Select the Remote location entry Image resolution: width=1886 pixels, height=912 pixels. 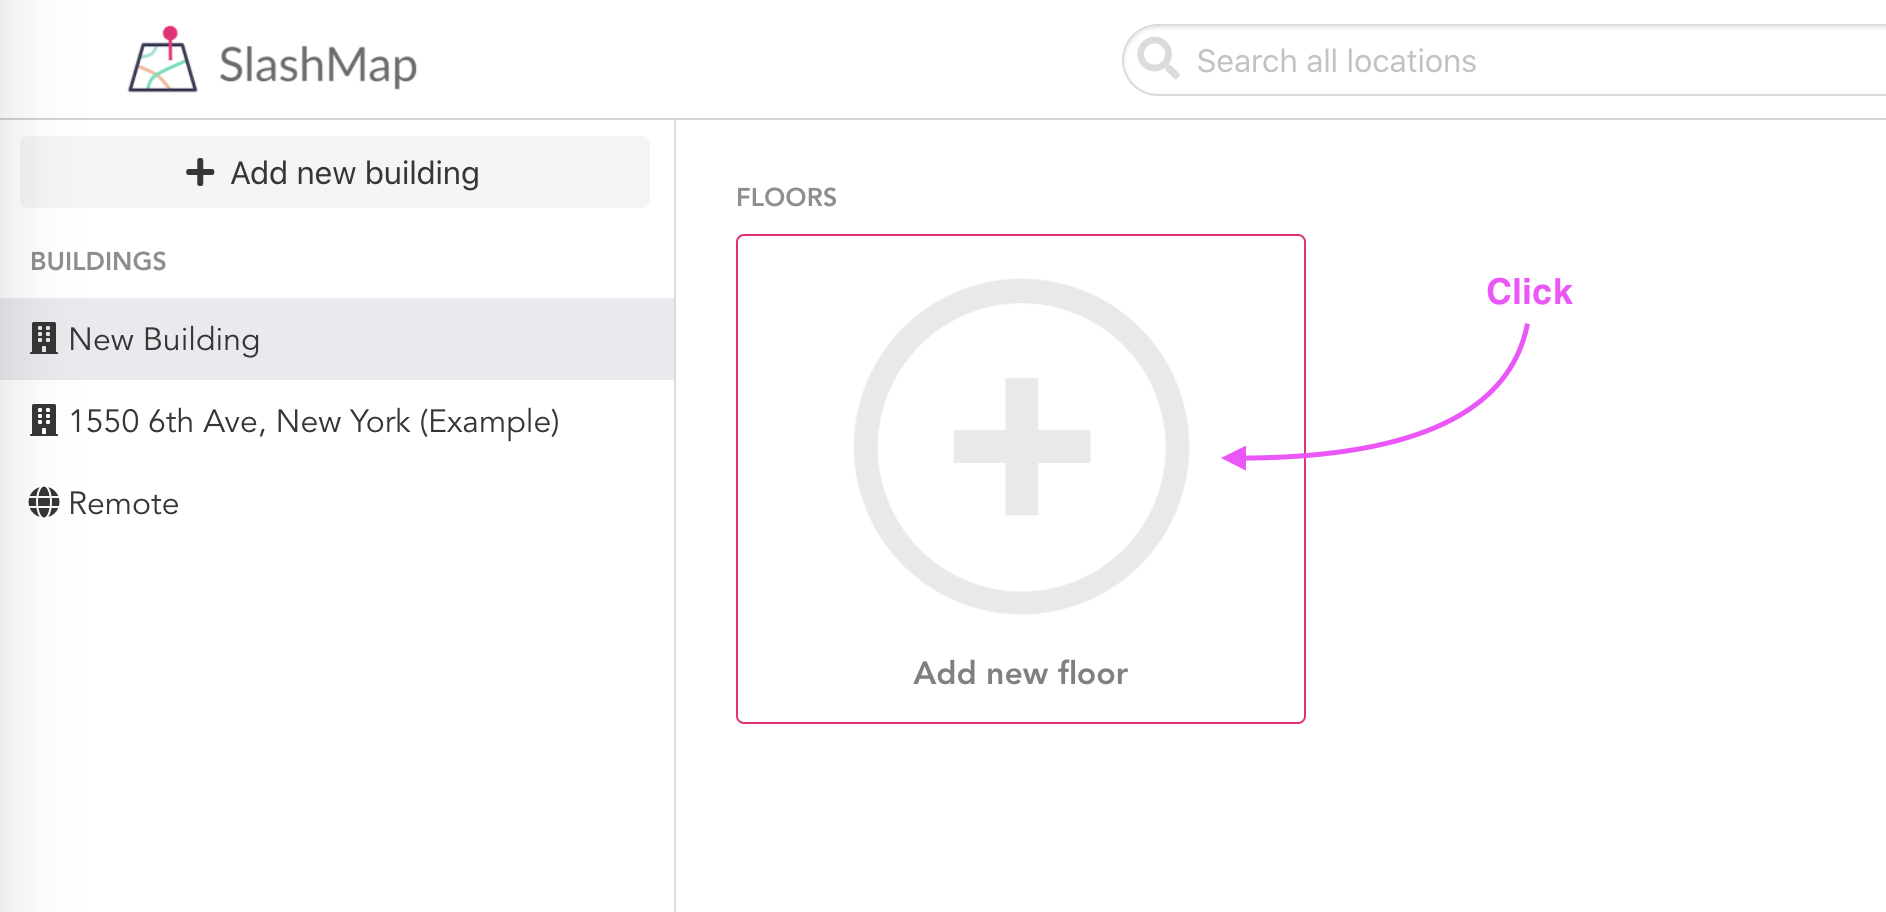337,503
